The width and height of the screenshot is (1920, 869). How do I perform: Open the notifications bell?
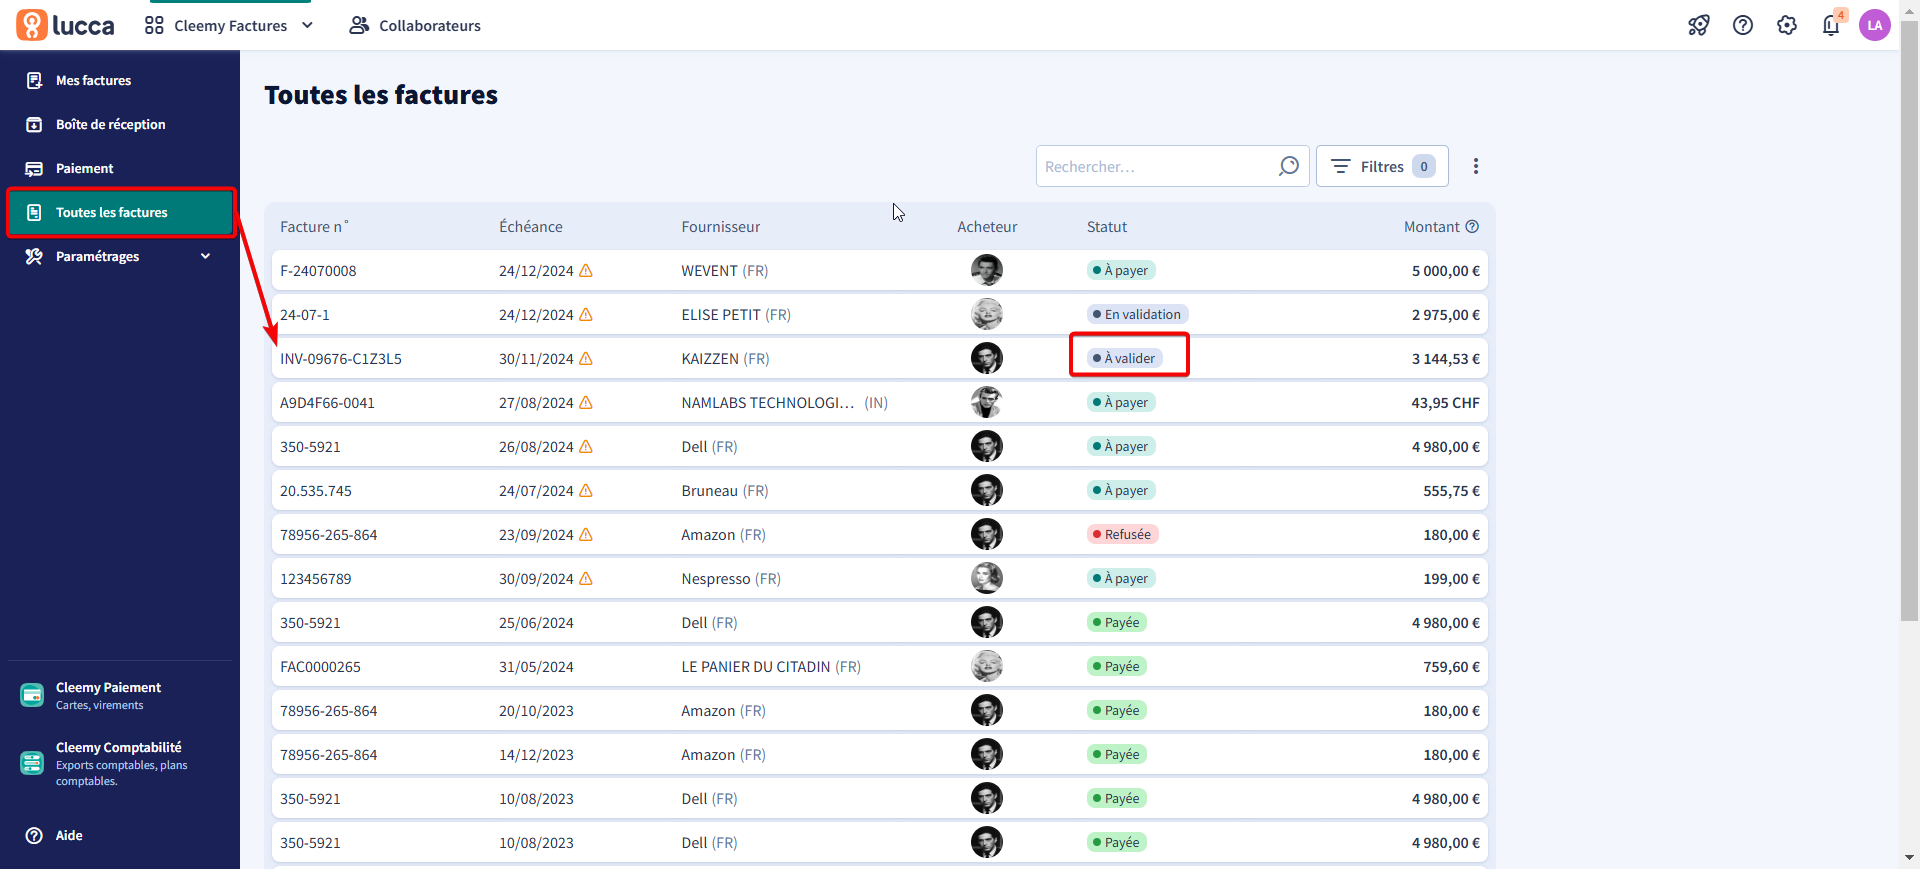pos(1831,26)
